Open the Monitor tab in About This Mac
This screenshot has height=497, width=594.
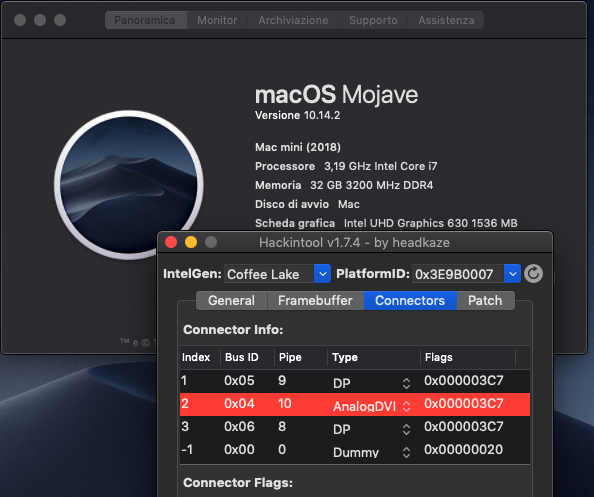[217, 20]
